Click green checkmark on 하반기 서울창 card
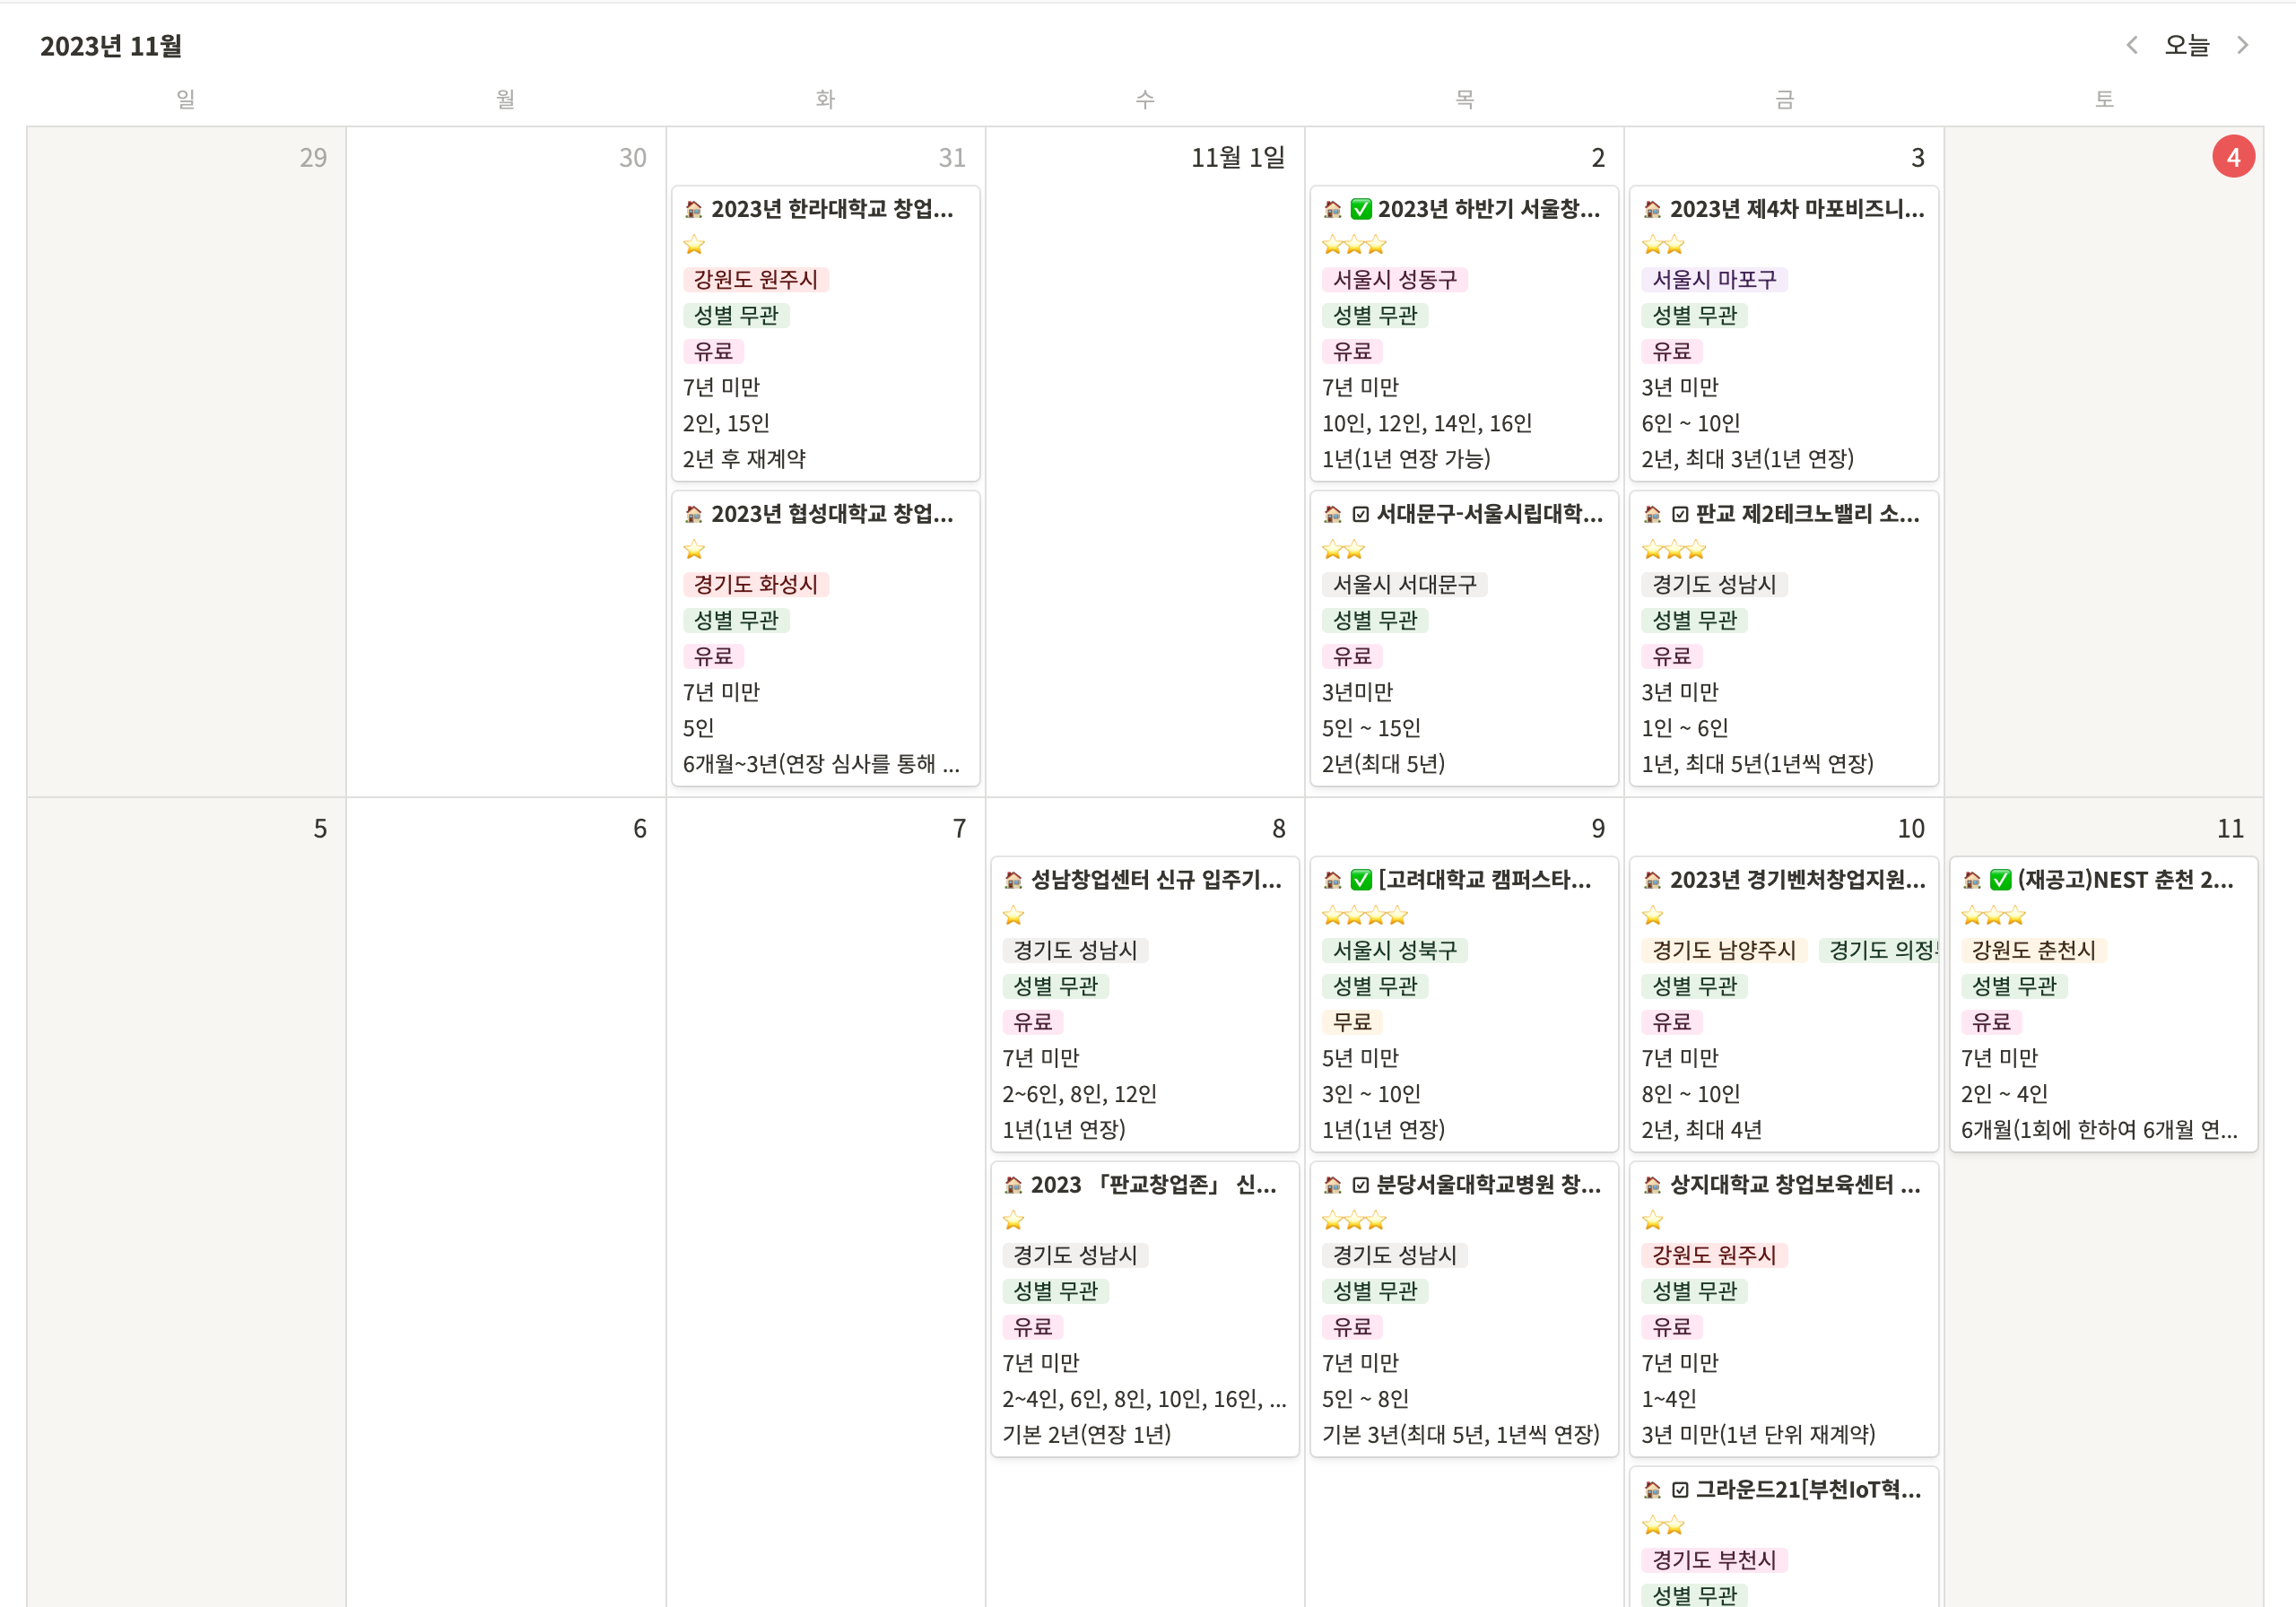 [1361, 209]
